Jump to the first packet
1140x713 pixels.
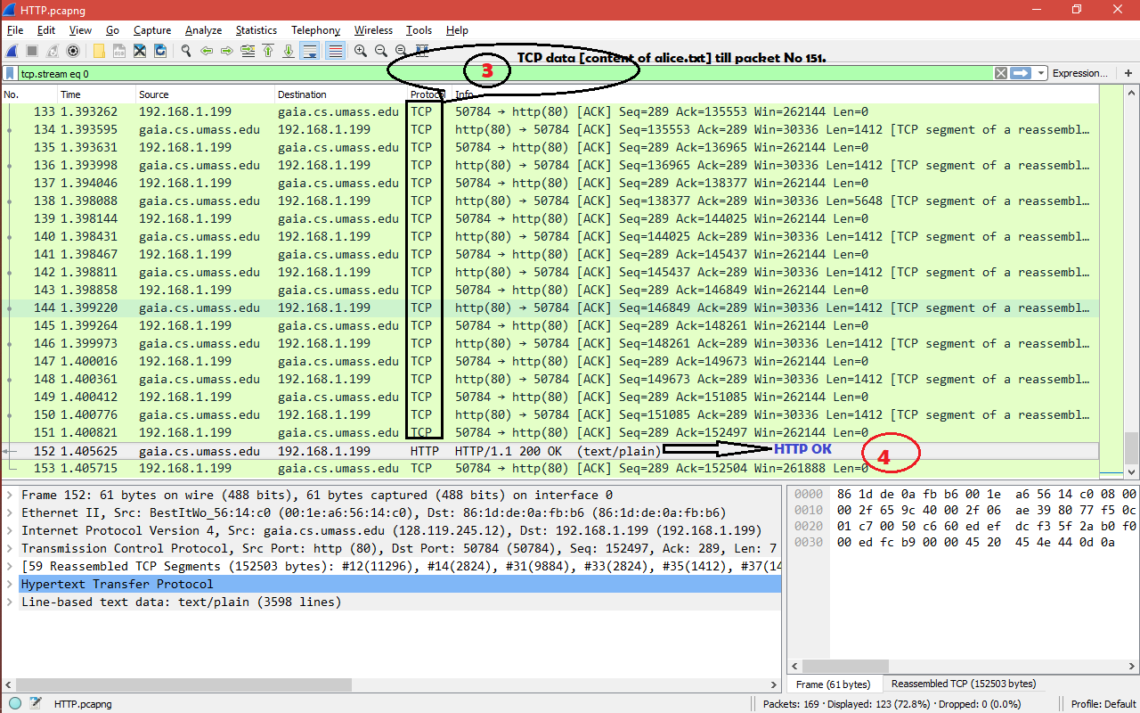[x=268, y=51]
